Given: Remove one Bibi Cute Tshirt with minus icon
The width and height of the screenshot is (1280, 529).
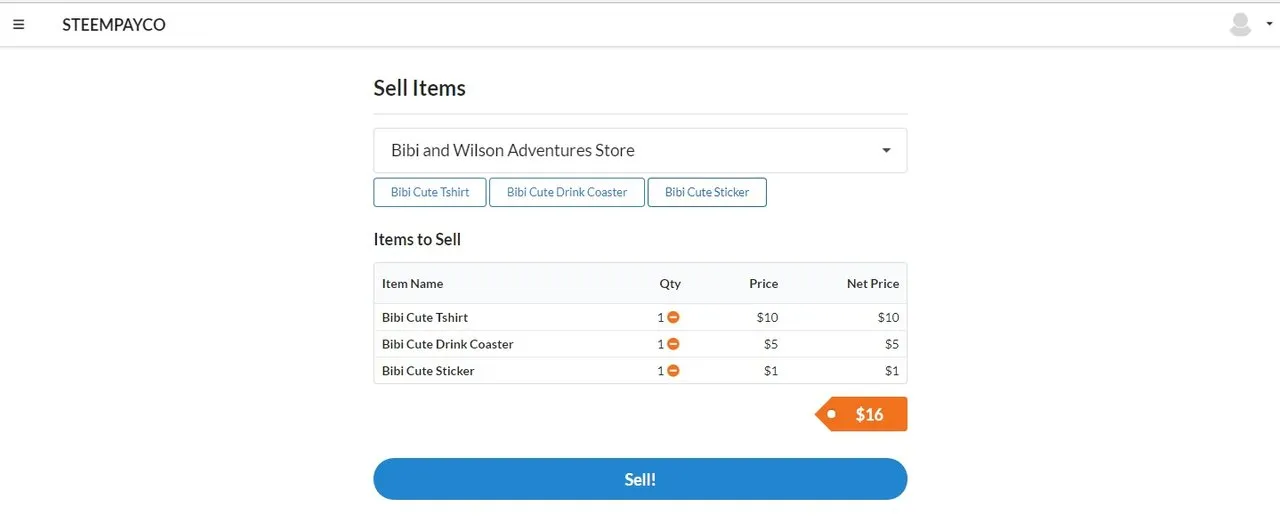Looking at the screenshot, I should 673,317.
